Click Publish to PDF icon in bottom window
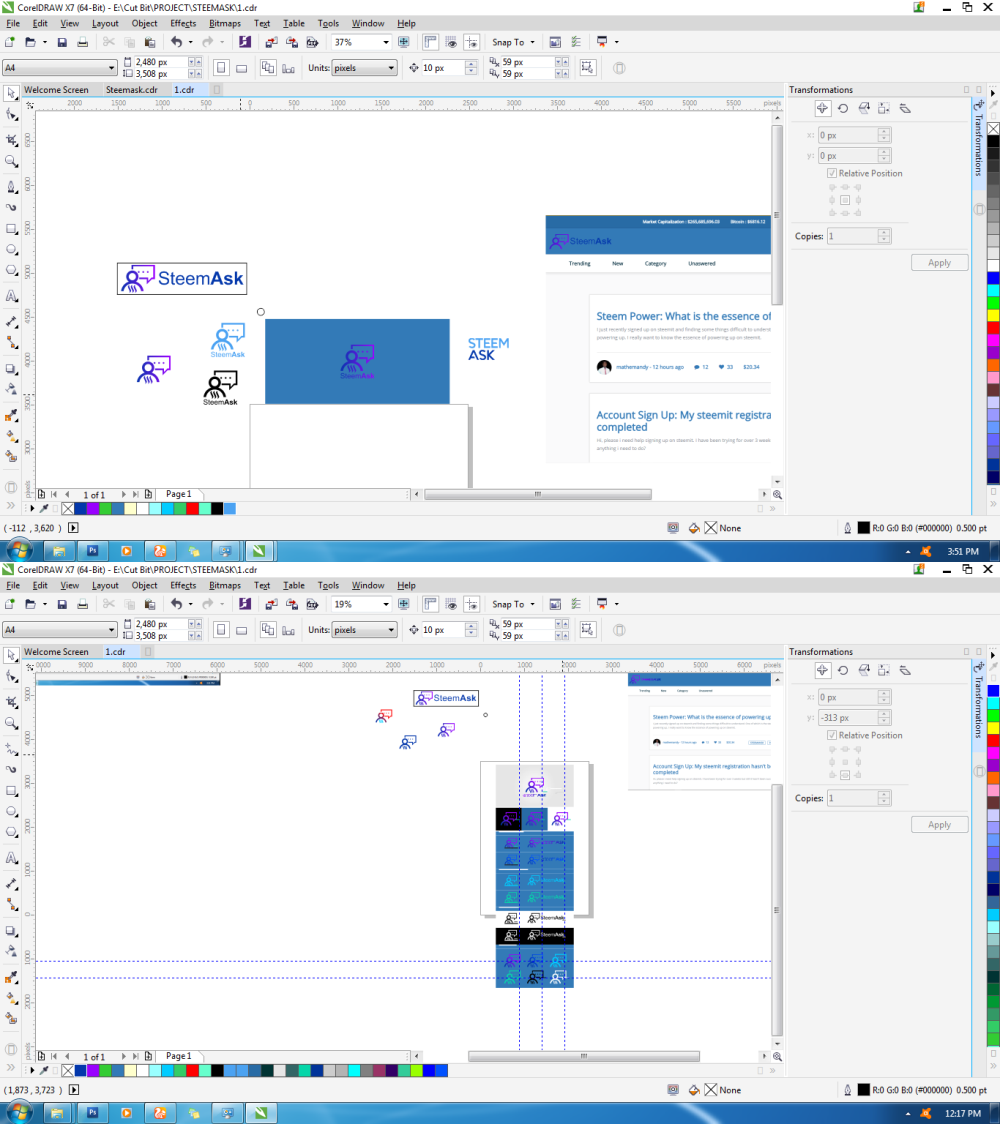1000x1124 pixels. click(313, 604)
